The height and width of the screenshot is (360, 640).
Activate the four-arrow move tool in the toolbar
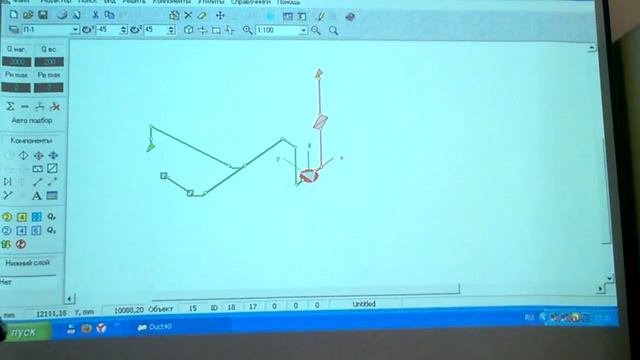point(220,16)
